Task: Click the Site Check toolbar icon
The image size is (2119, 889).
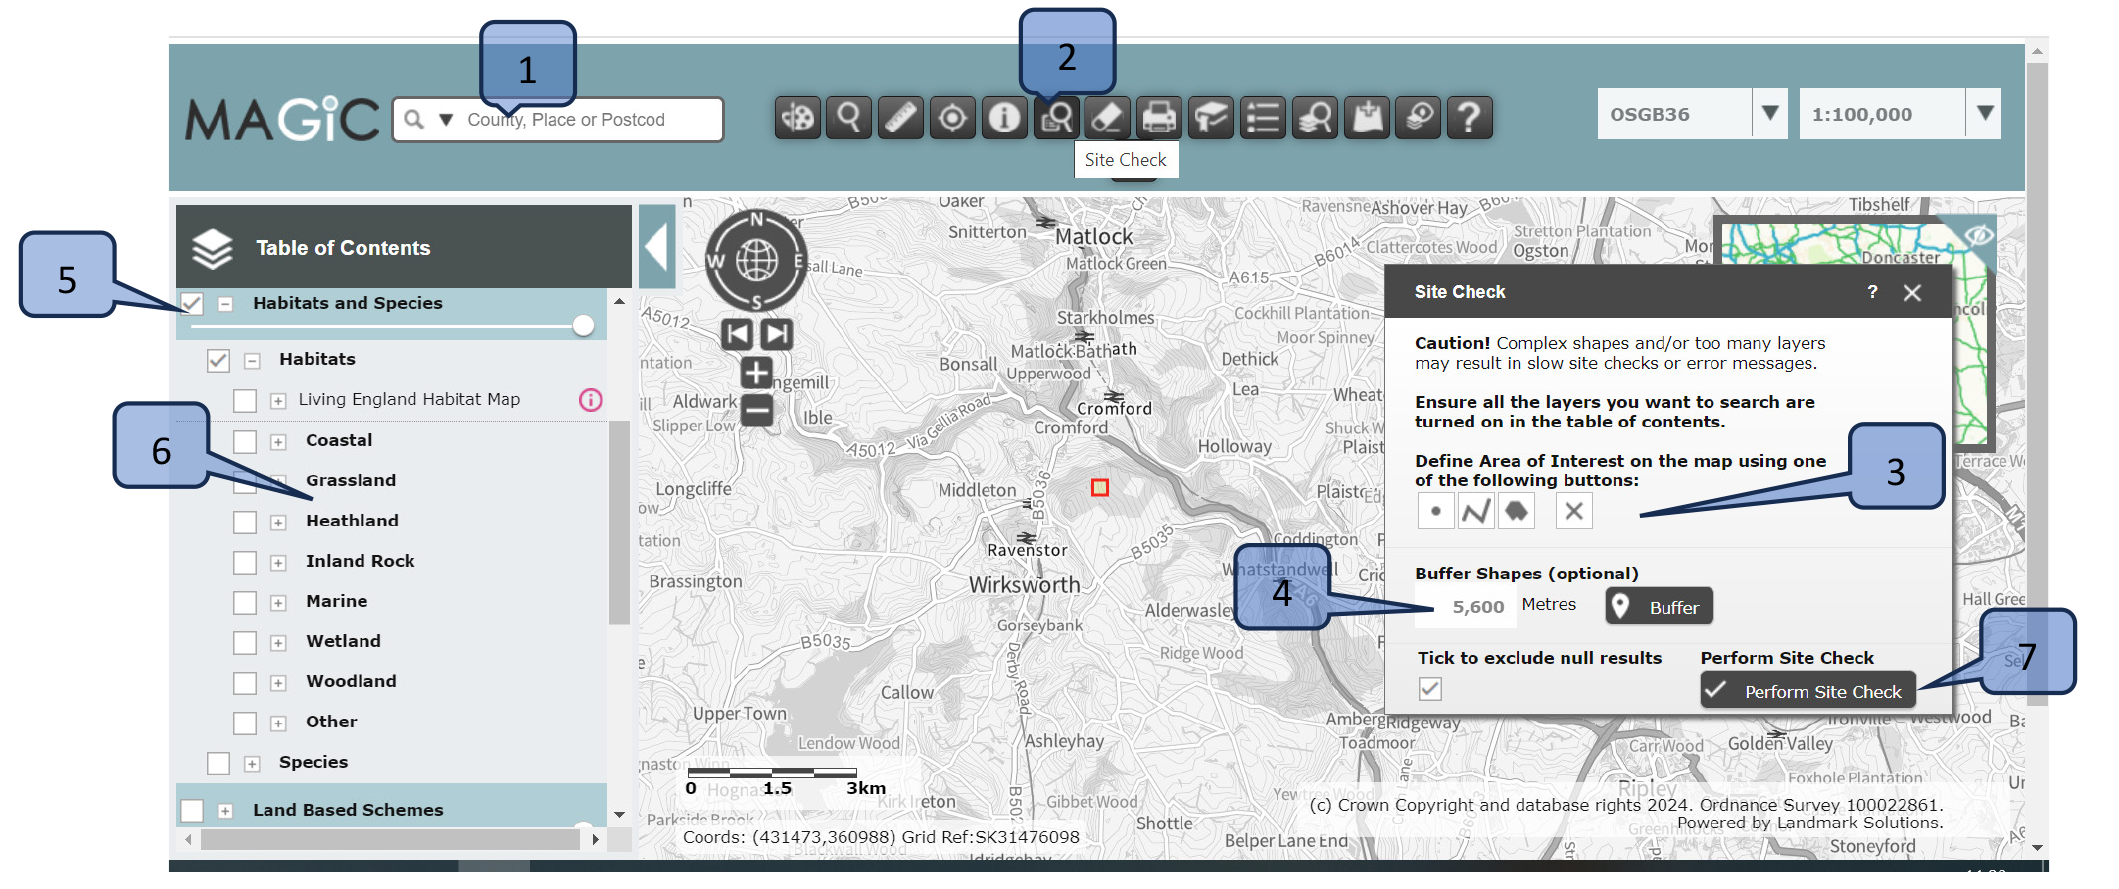Action: click(x=1056, y=118)
